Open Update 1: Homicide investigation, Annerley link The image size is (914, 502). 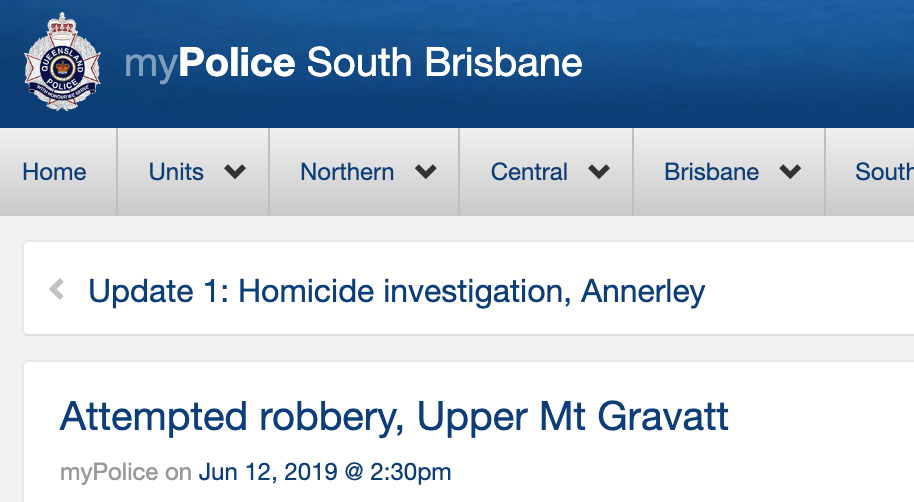(x=396, y=291)
